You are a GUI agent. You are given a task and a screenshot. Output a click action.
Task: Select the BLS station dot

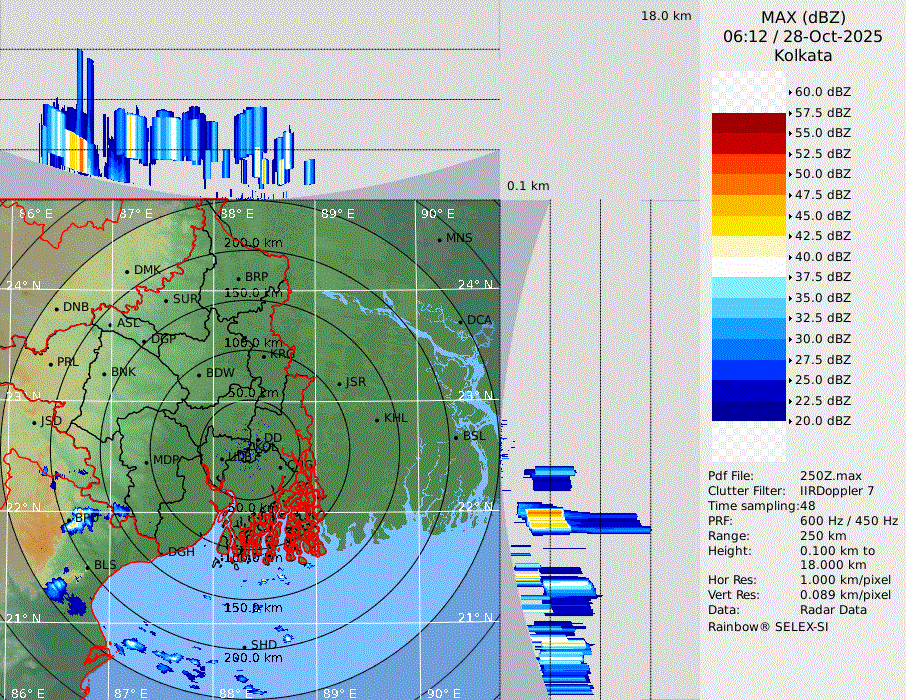(x=87, y=566)
